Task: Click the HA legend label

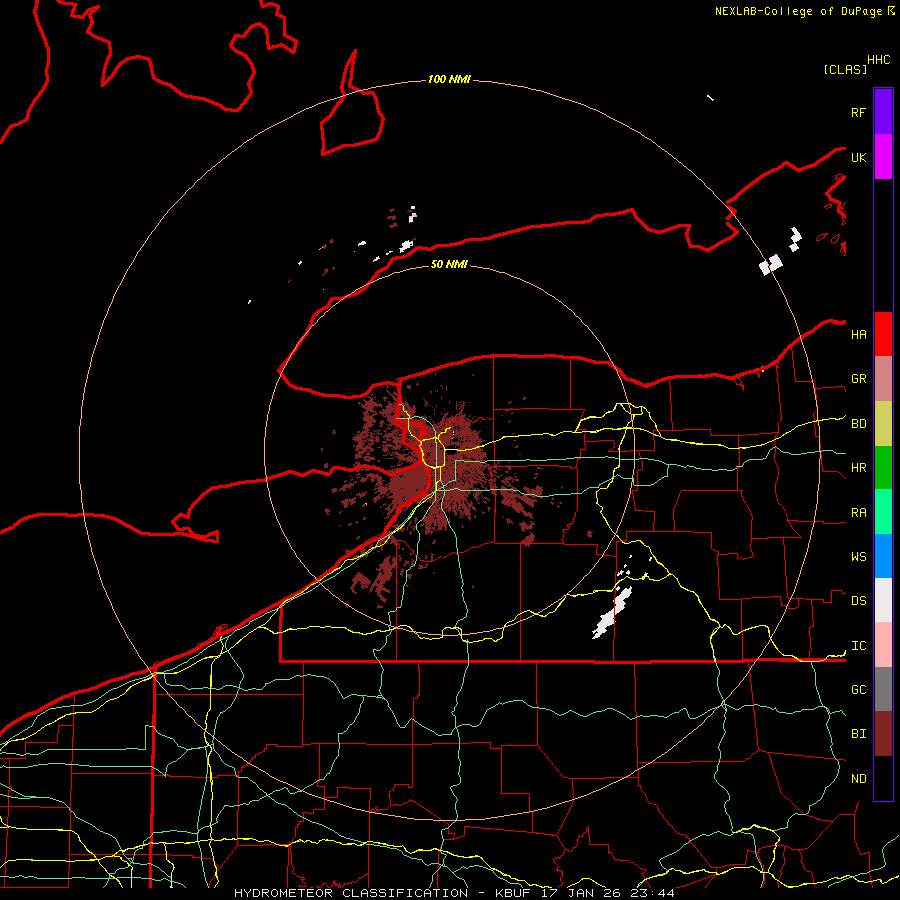Action: 859,334
